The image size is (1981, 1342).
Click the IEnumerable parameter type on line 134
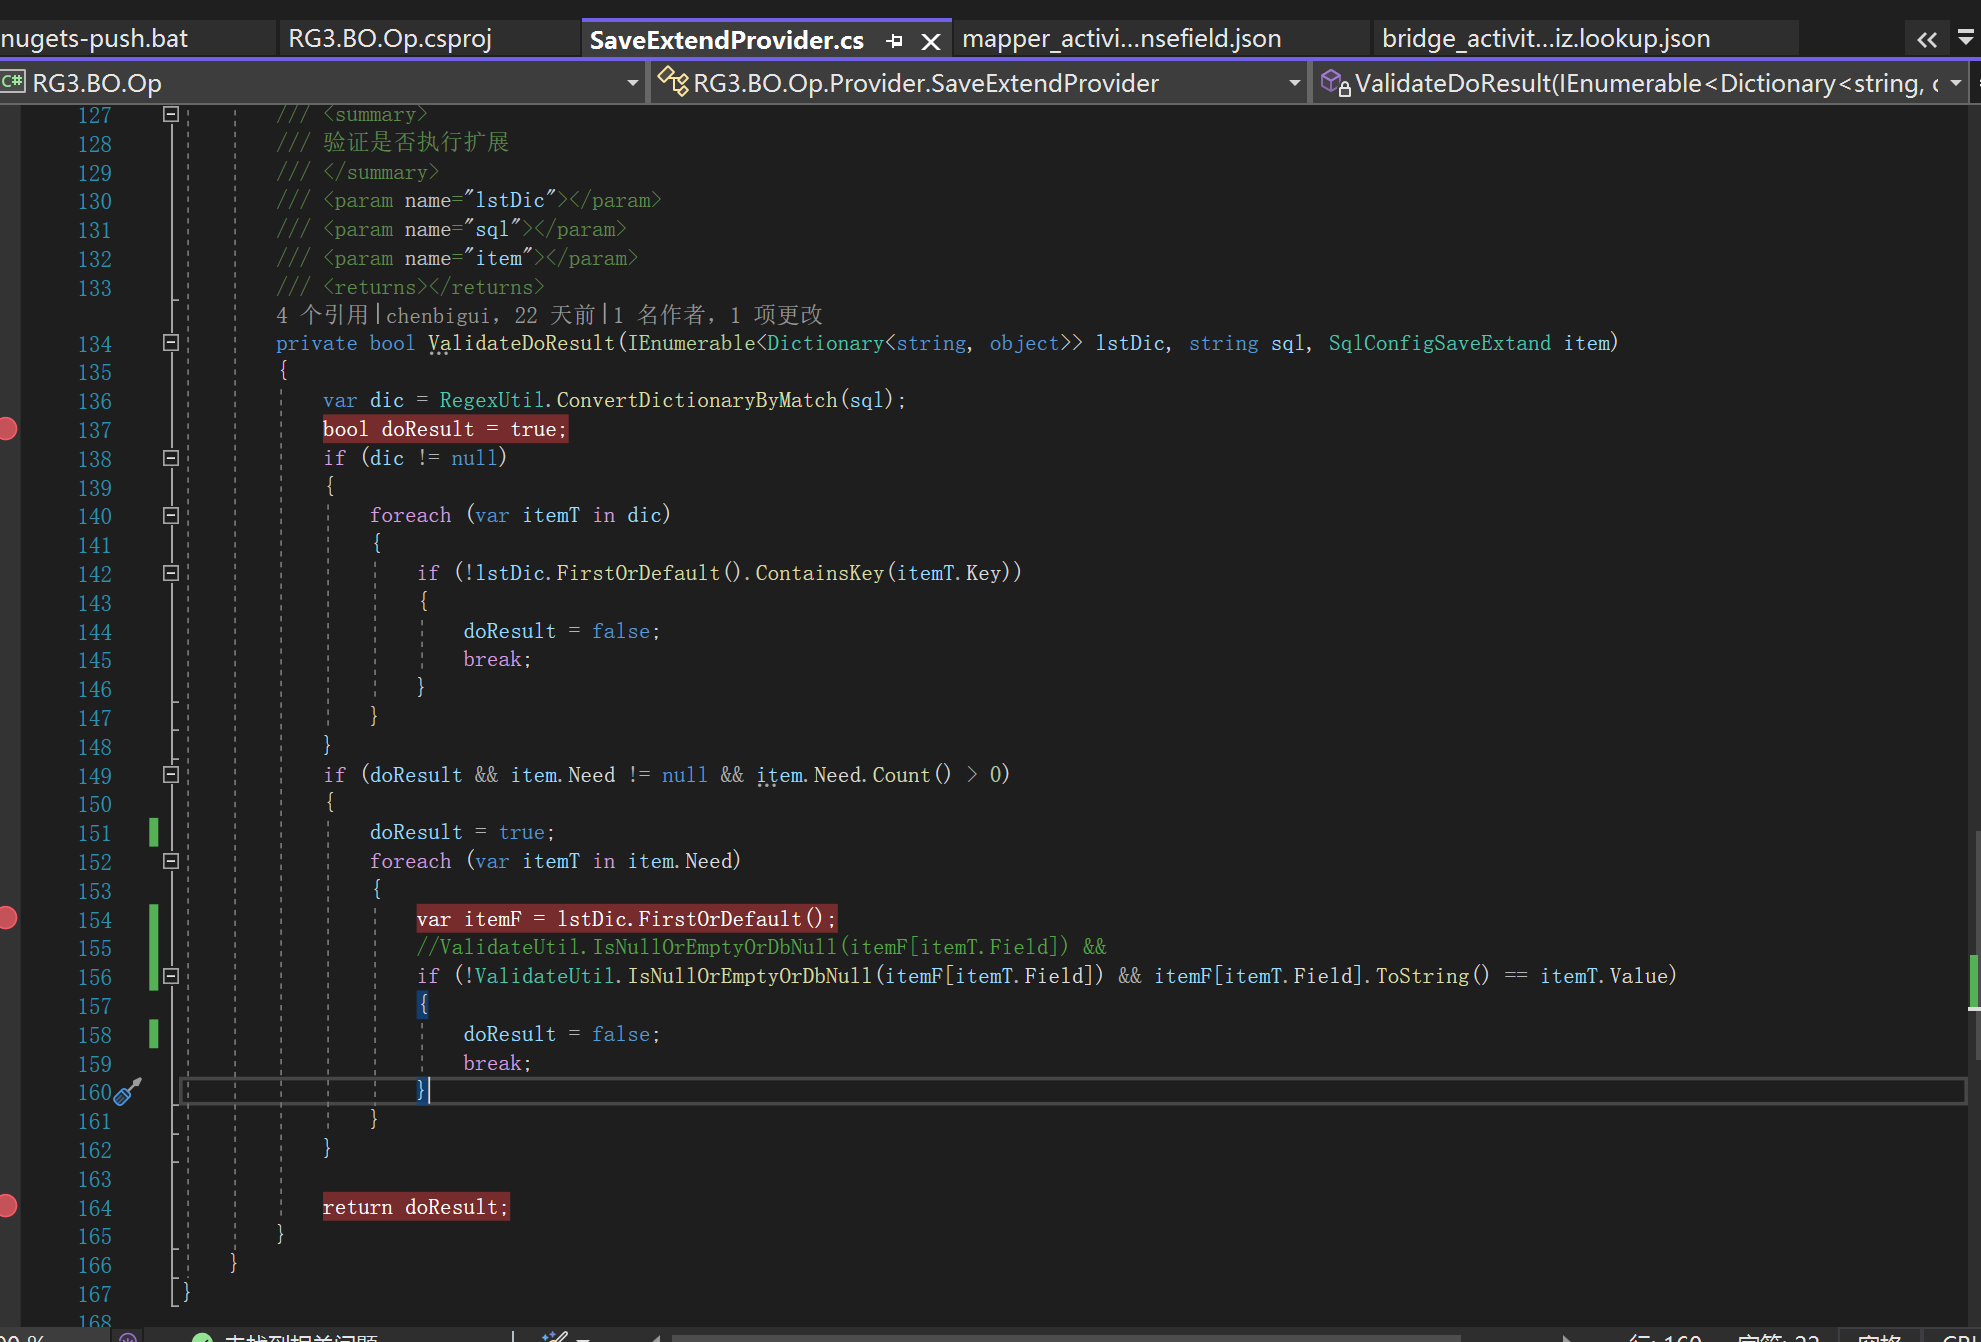click(x=691, y=343)
